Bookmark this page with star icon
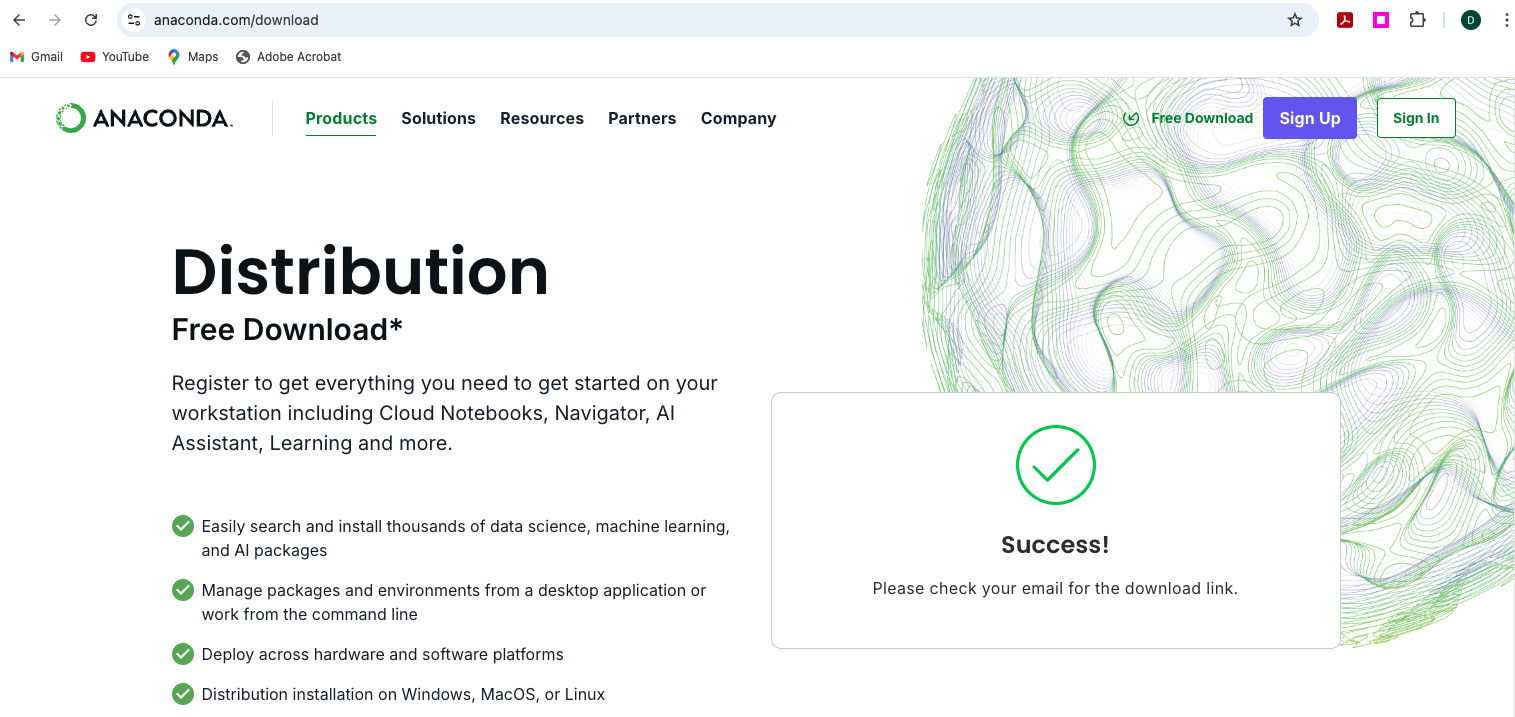Screen dimensions: 1515x717 click(1295, 20)
